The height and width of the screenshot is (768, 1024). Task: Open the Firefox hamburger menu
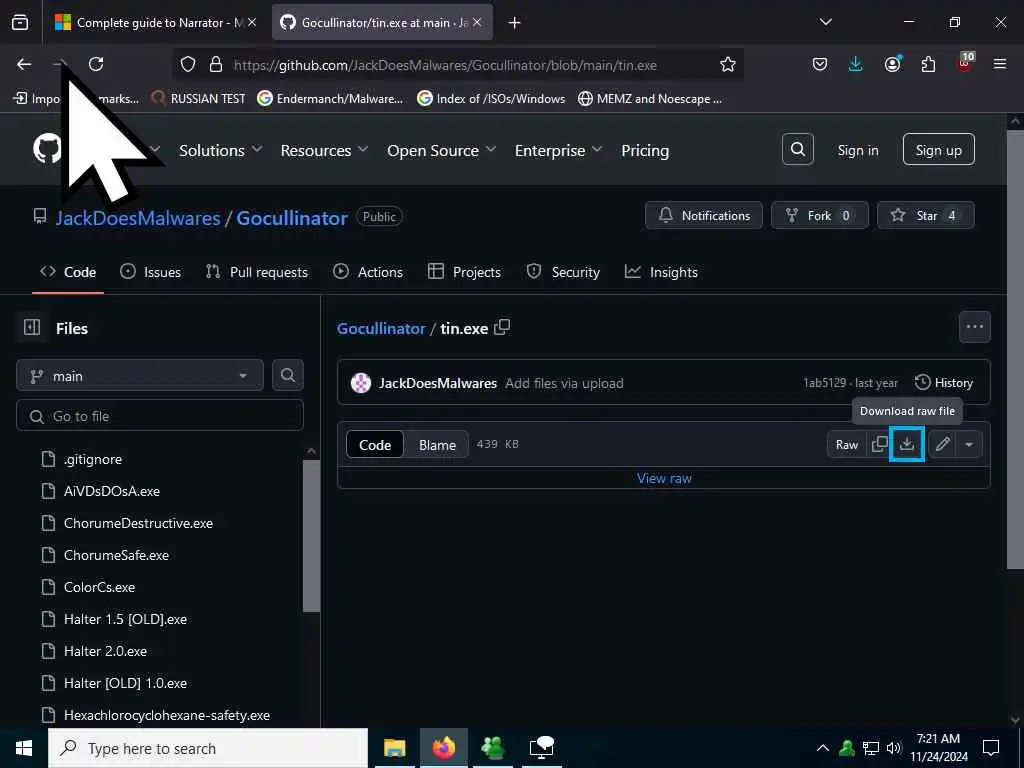click(1000, 64)
